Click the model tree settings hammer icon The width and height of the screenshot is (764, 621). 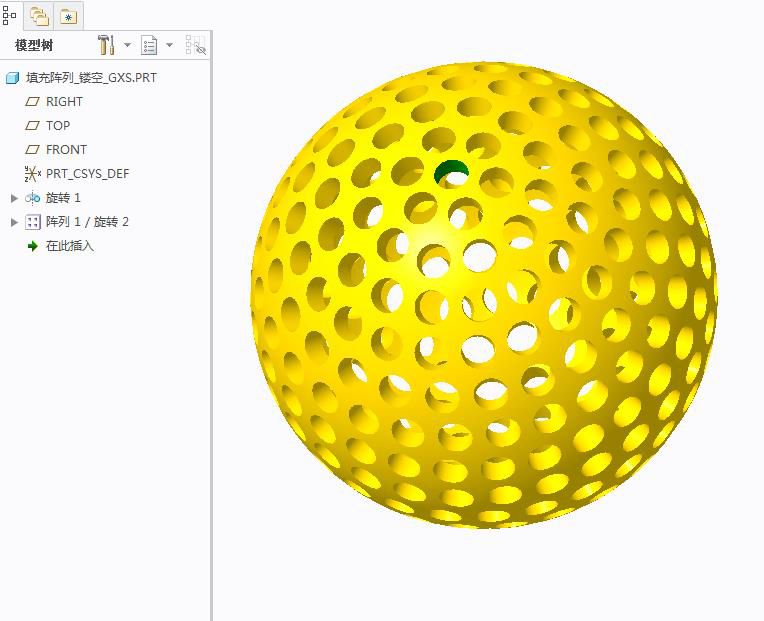(107, 45)
